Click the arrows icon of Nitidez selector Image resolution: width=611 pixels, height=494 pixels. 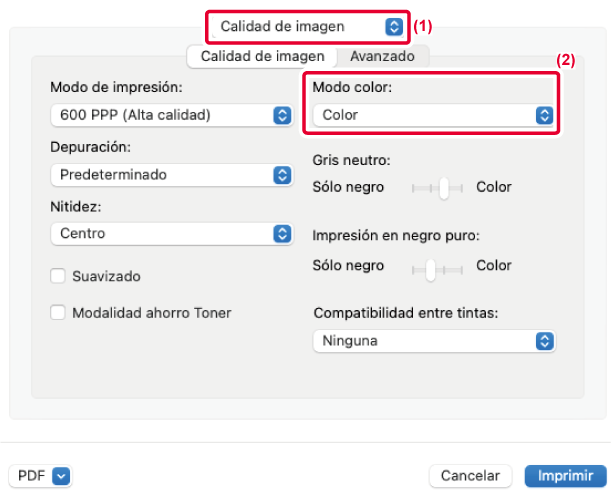click(x=281, y=233)
